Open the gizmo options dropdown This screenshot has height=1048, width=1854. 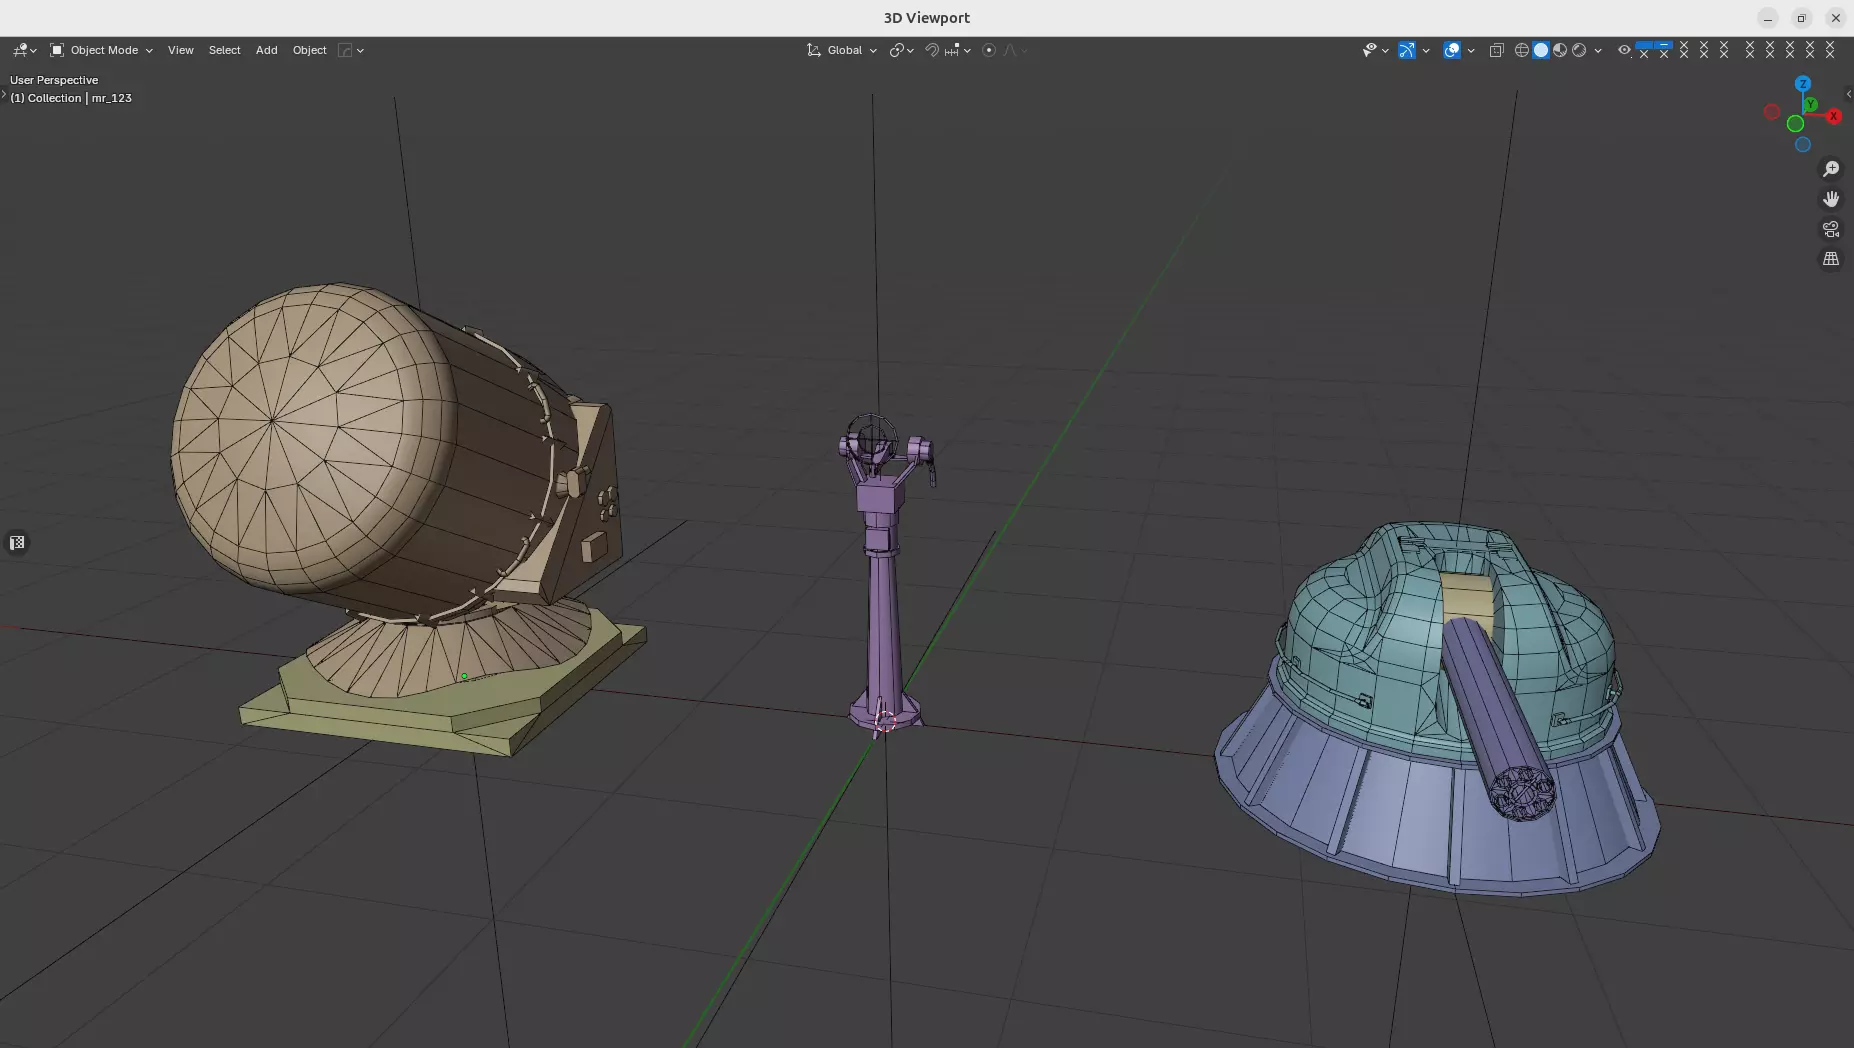1426,50
